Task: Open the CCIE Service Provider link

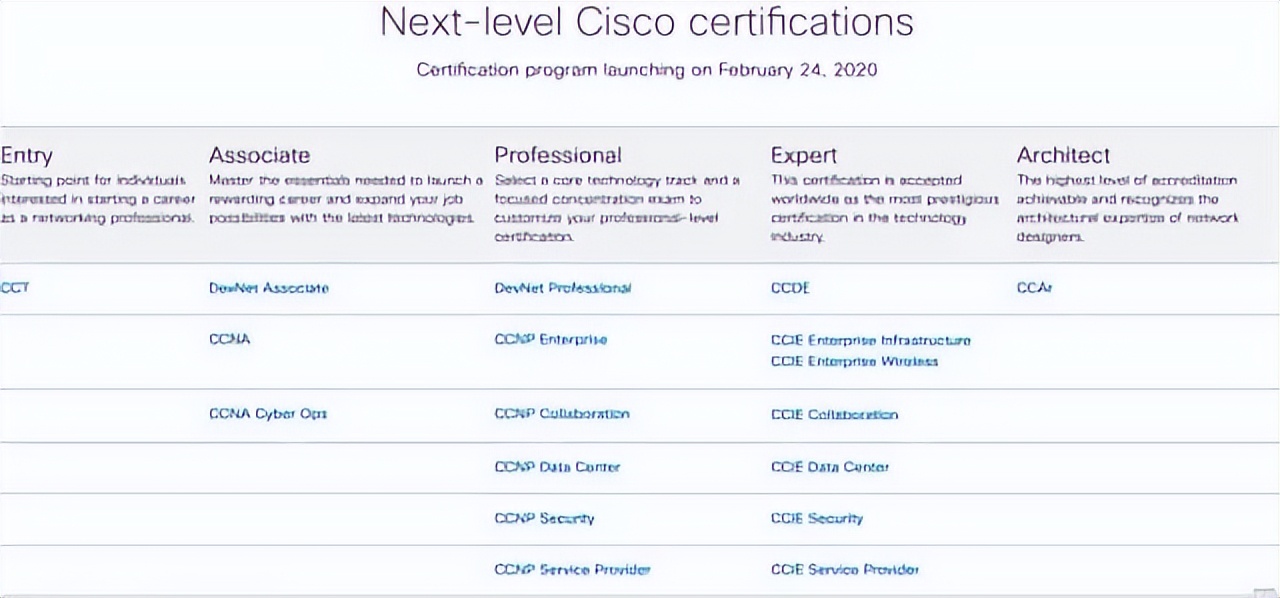Action: point(844,570)
